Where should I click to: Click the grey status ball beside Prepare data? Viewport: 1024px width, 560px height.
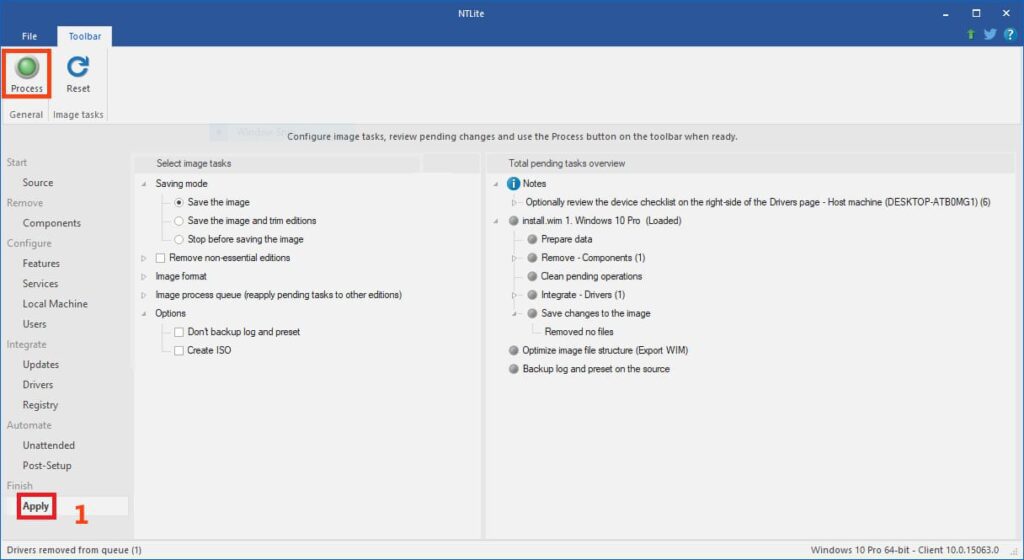coord(532,240)
